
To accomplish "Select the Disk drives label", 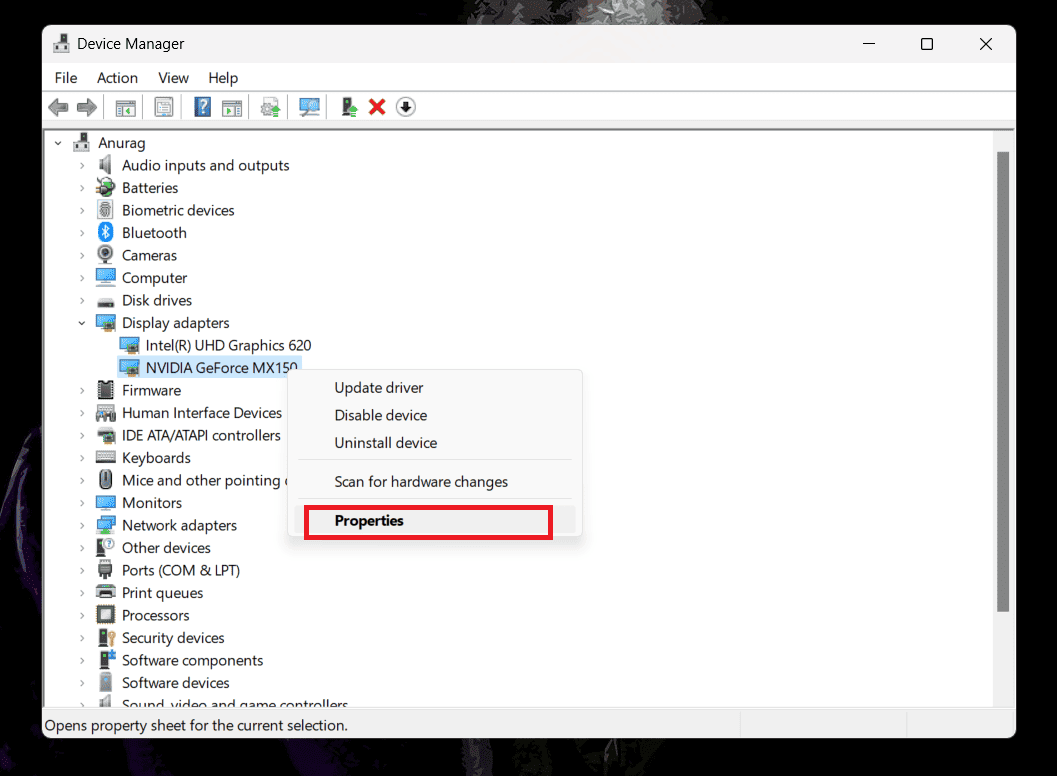I will (x=157, y=300).
